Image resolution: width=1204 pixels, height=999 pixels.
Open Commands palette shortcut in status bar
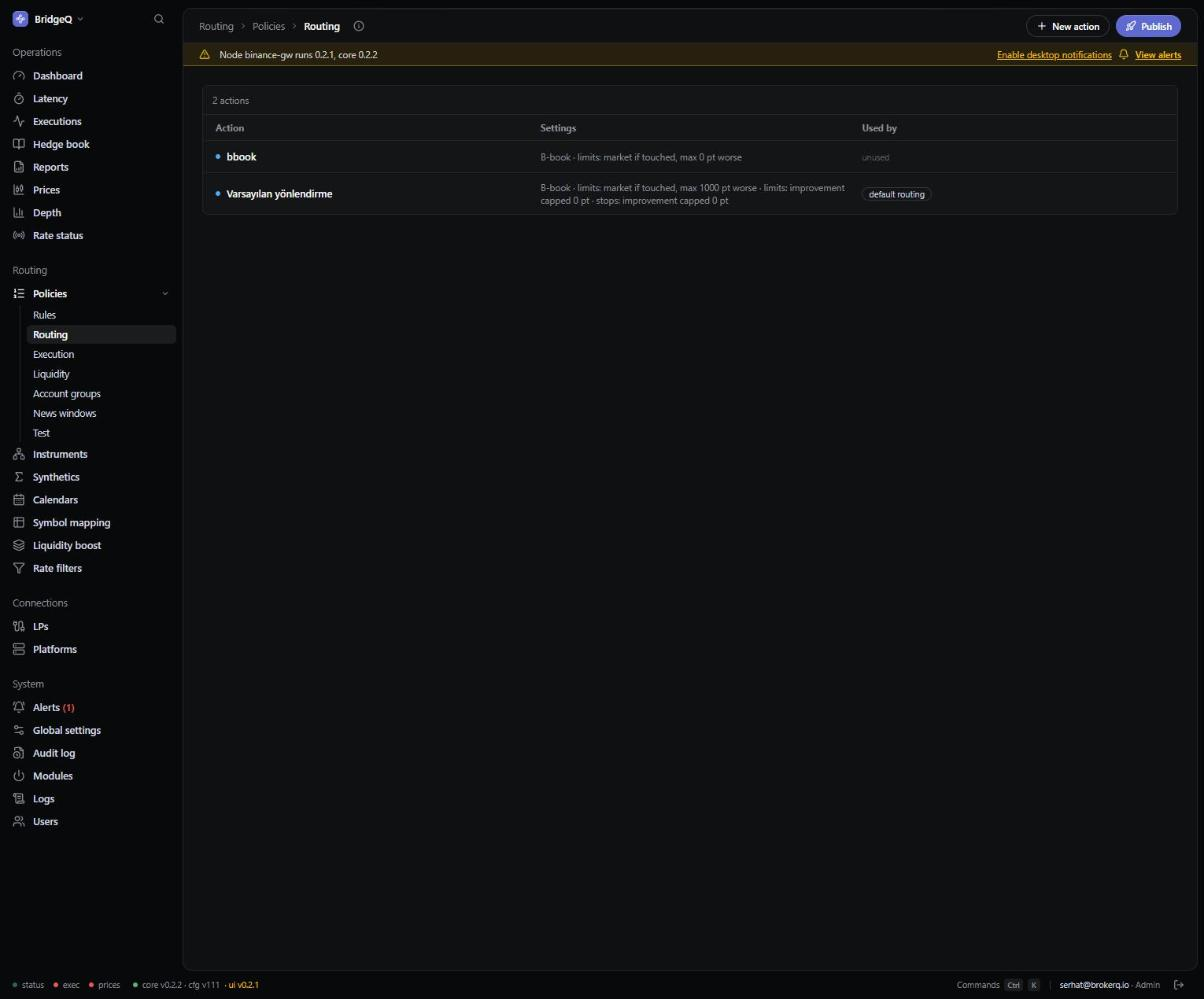click(998, 985)
